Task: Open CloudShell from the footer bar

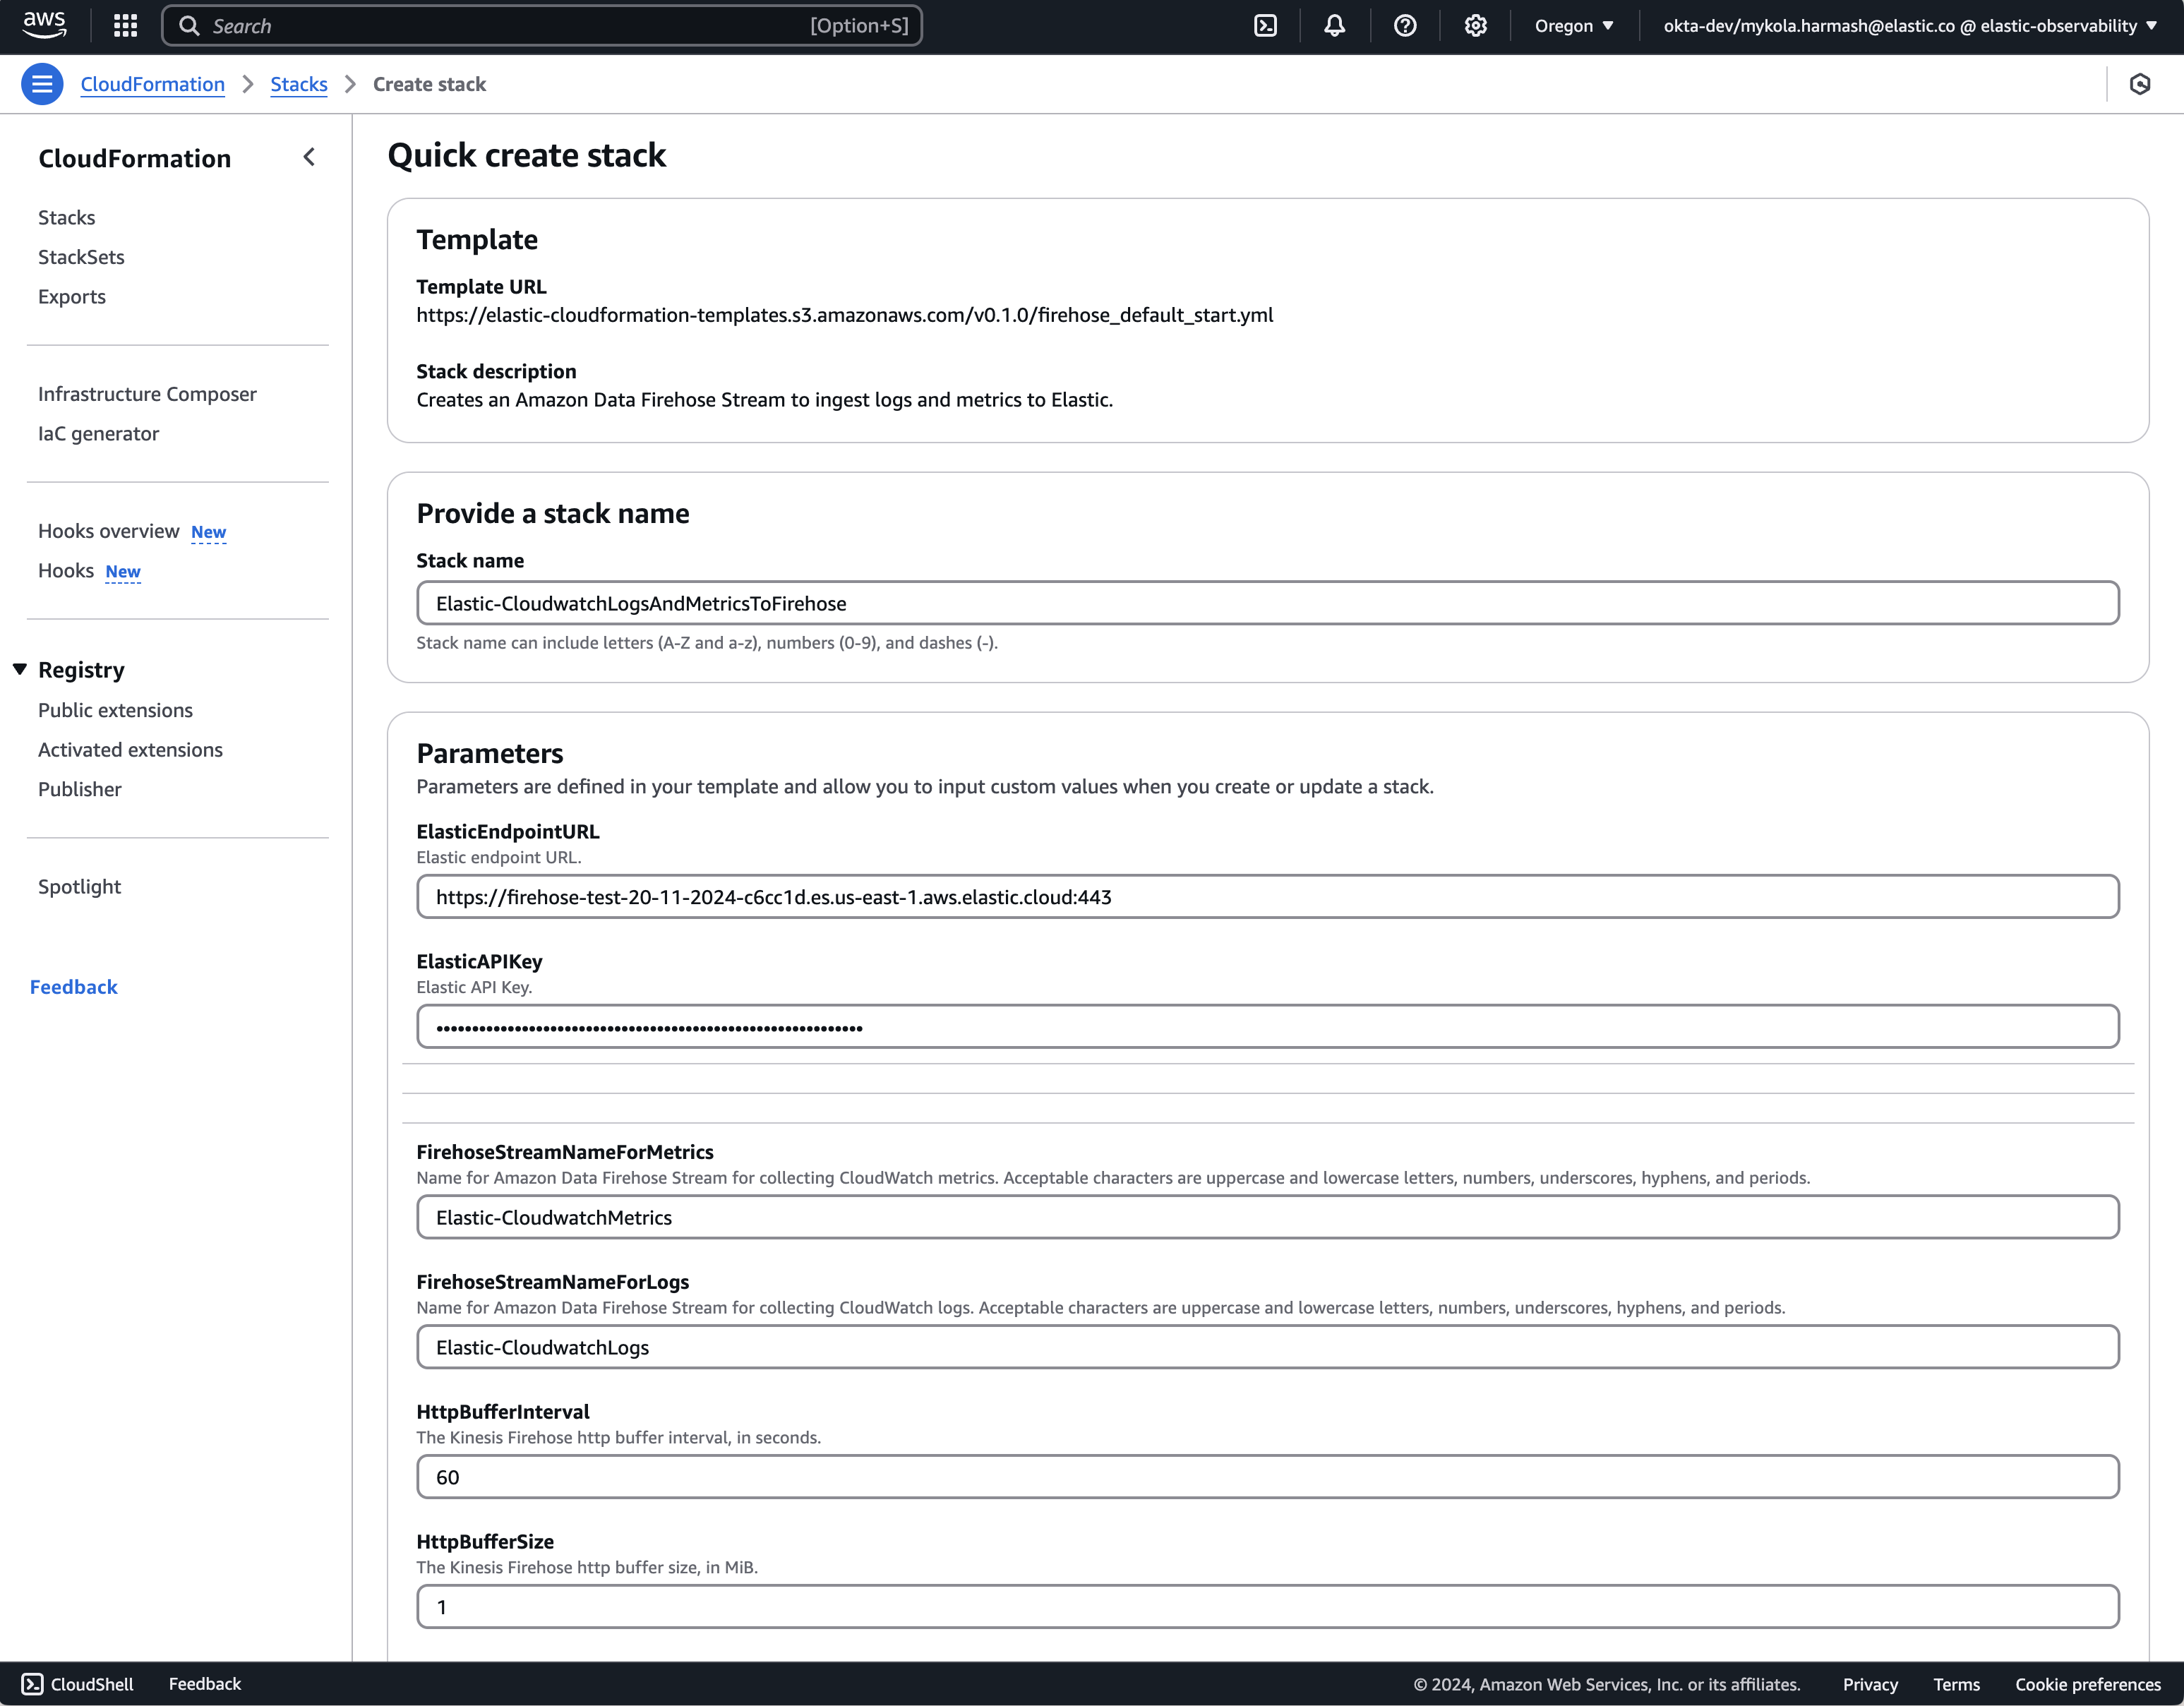Action: click(x=78, y=1684)
